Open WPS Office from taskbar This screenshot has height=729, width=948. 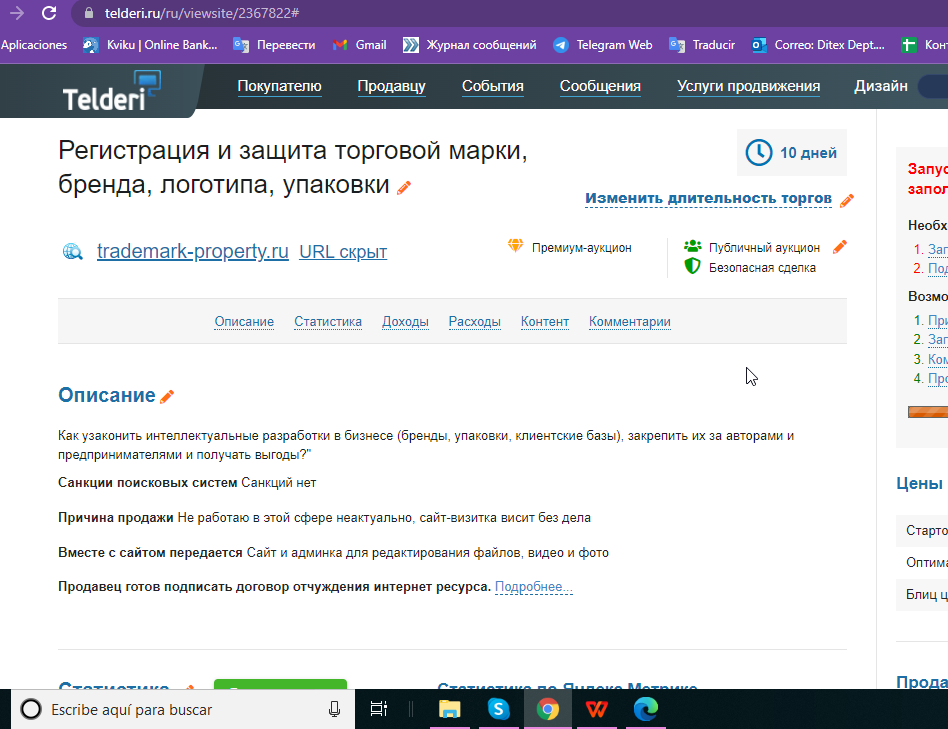pyautogui.click(x=597, y=709)
